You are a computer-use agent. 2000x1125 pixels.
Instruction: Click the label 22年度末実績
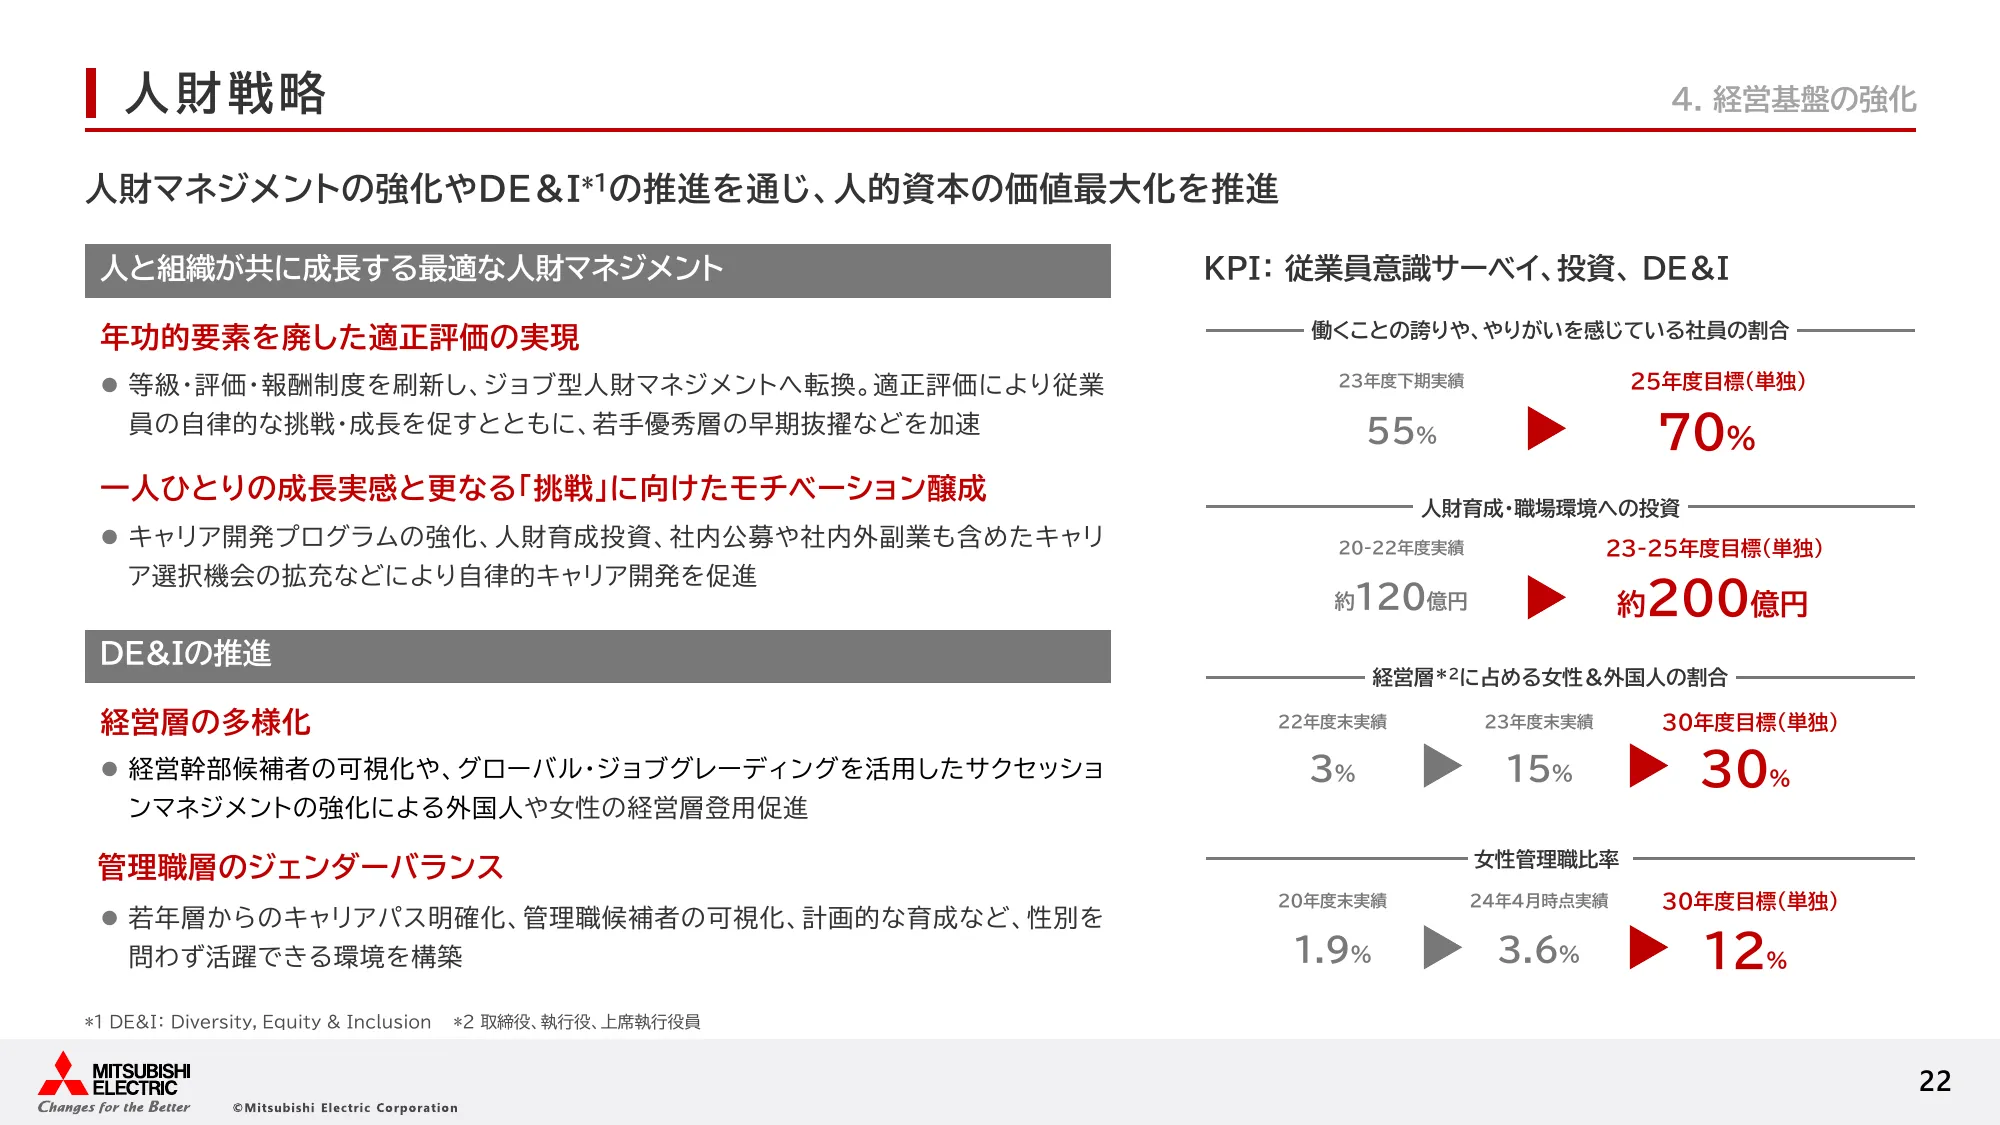(1332, 722)
